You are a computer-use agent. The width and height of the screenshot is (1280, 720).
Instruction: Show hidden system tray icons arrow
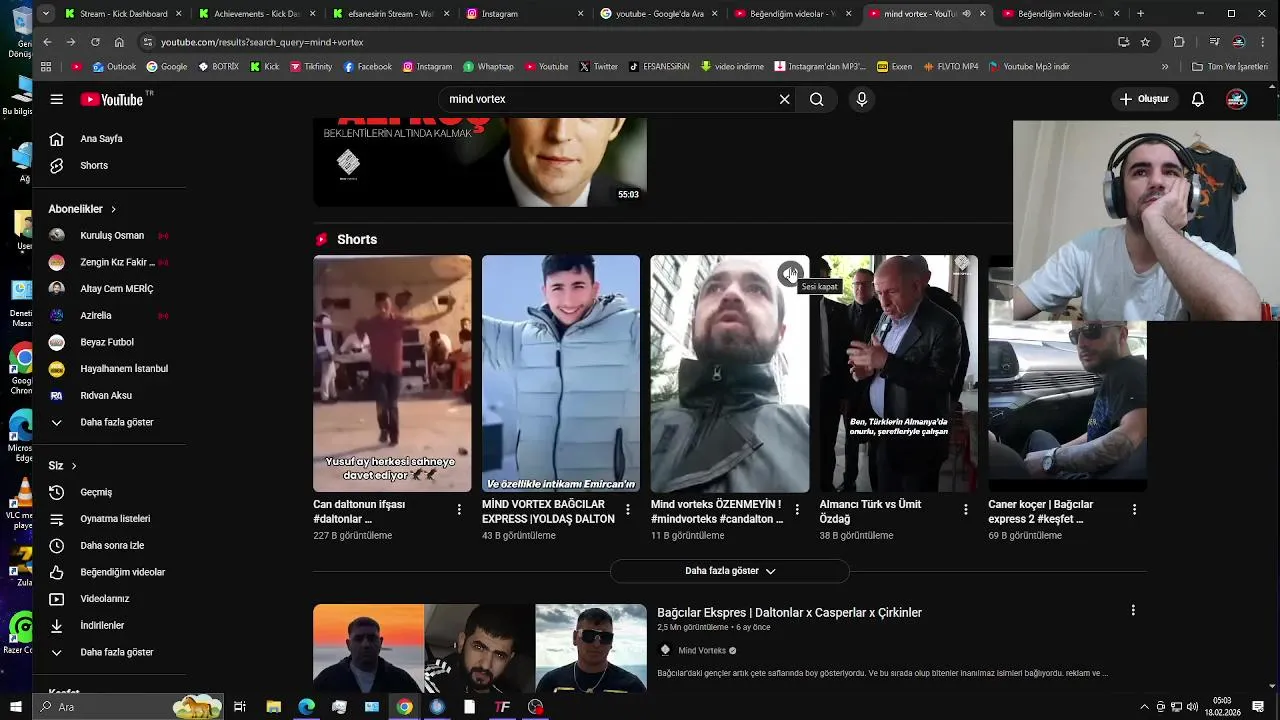click(1144, 707)
